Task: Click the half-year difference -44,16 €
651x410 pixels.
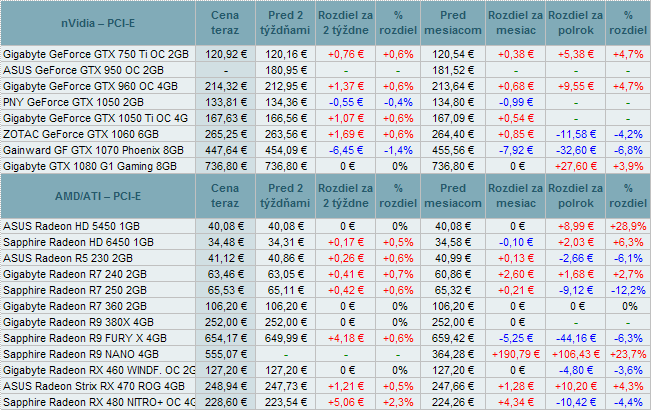Action: [x=576, y=338]
